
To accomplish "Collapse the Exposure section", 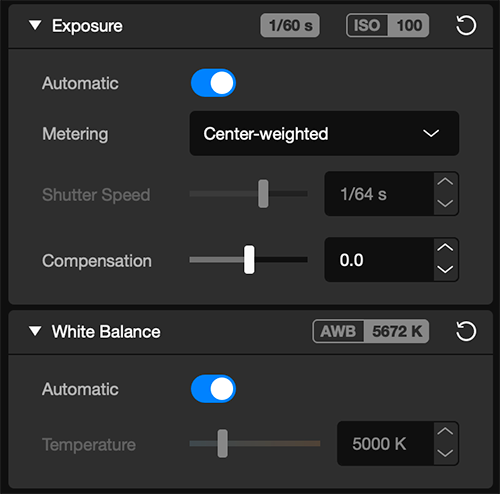I will click(35, 25).
